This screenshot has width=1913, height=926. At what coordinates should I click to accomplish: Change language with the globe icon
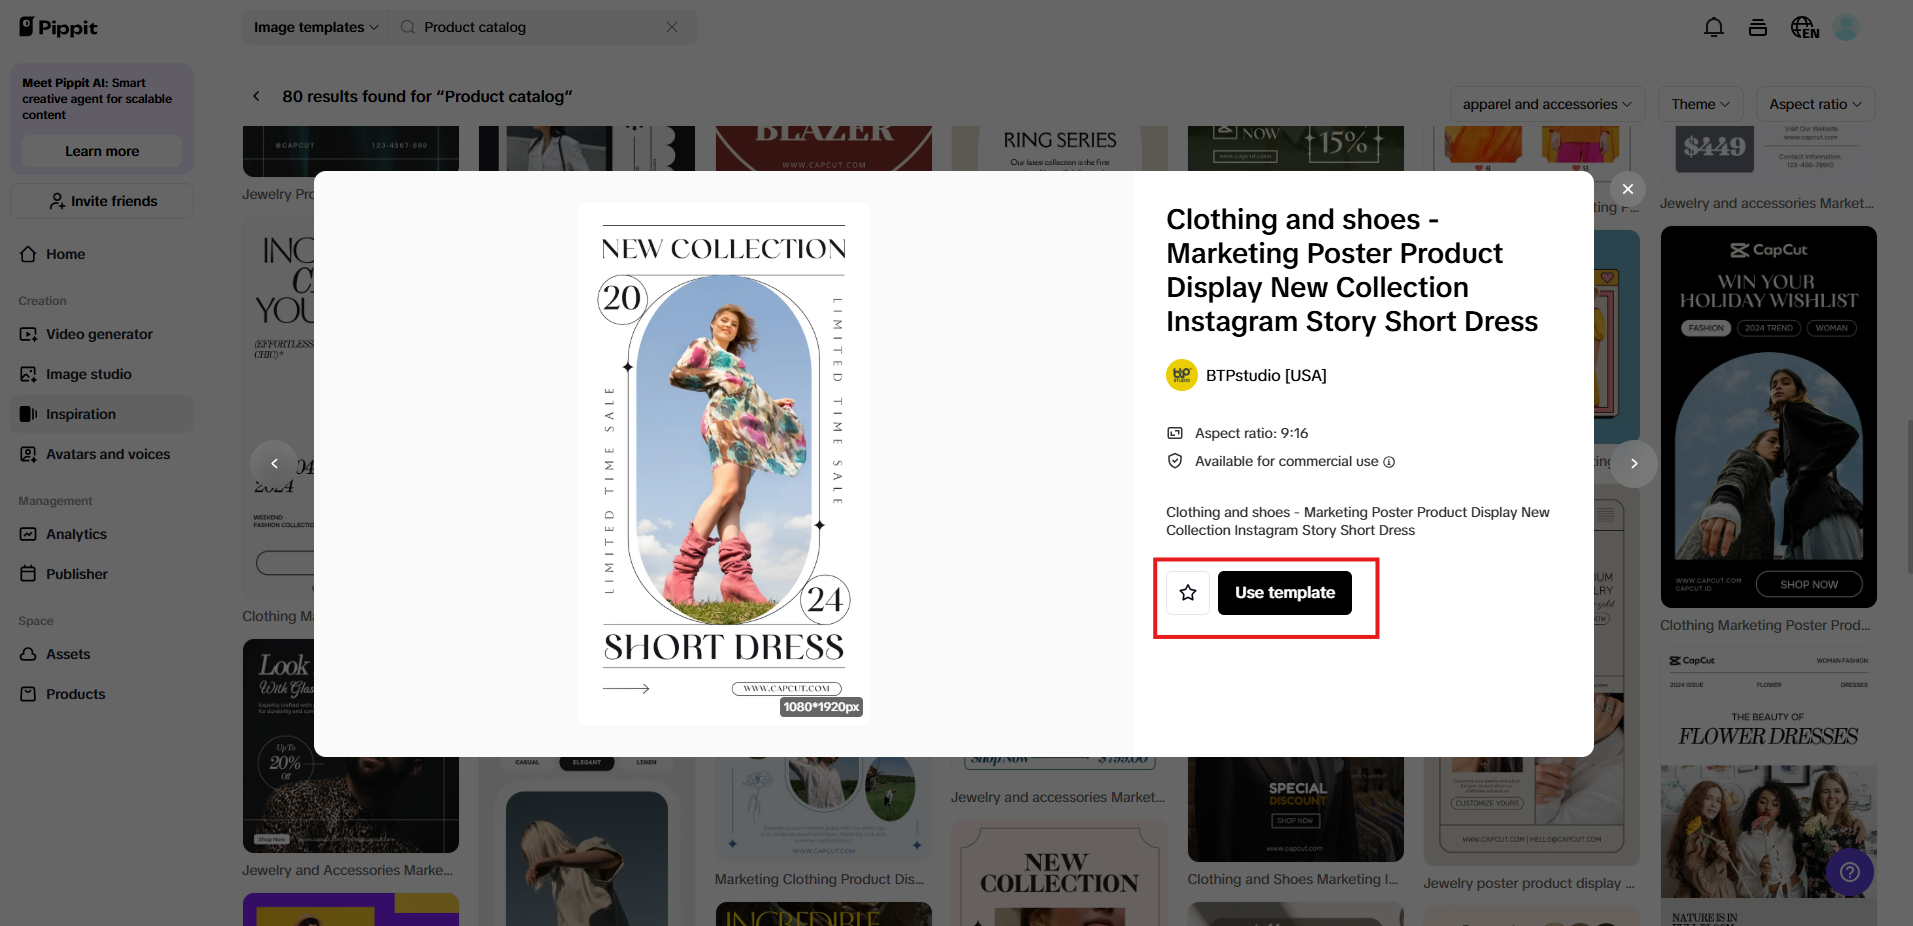pyautogui.click(x=1803, y=28)
